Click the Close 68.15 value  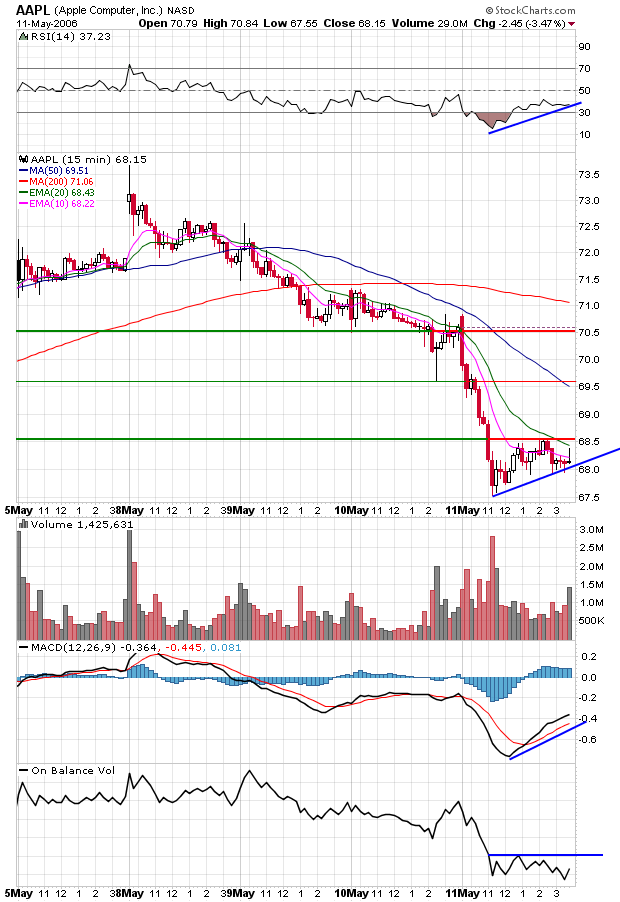click(x=354, y=23)
